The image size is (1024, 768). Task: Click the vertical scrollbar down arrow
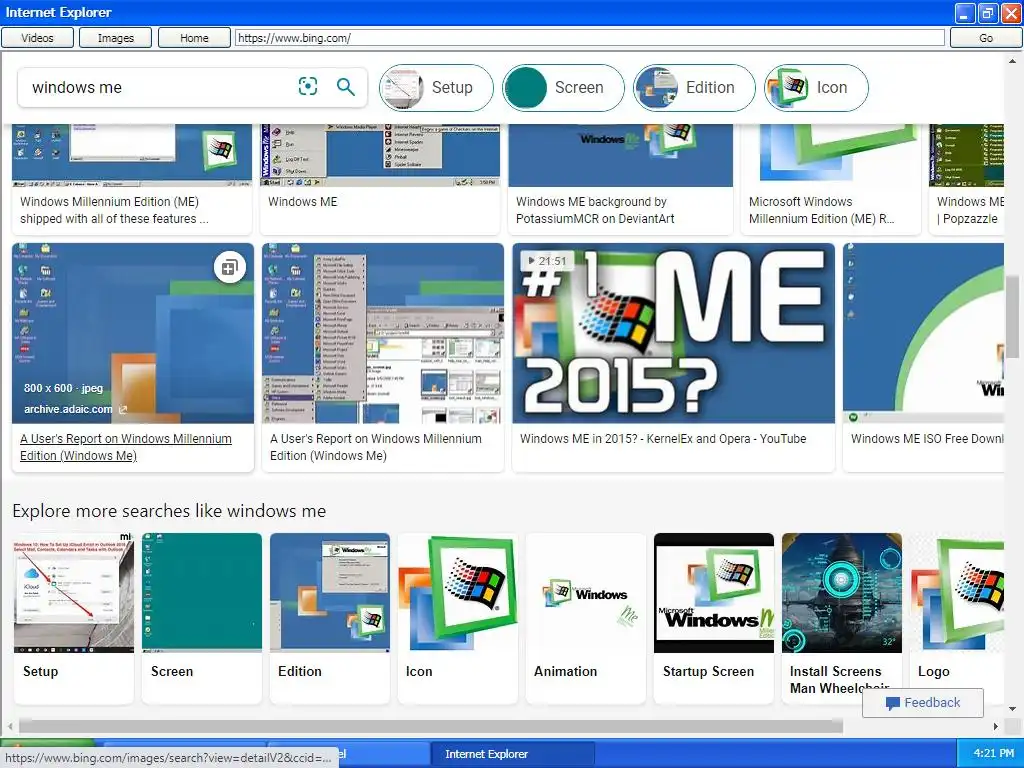(x=1012, y=709)
